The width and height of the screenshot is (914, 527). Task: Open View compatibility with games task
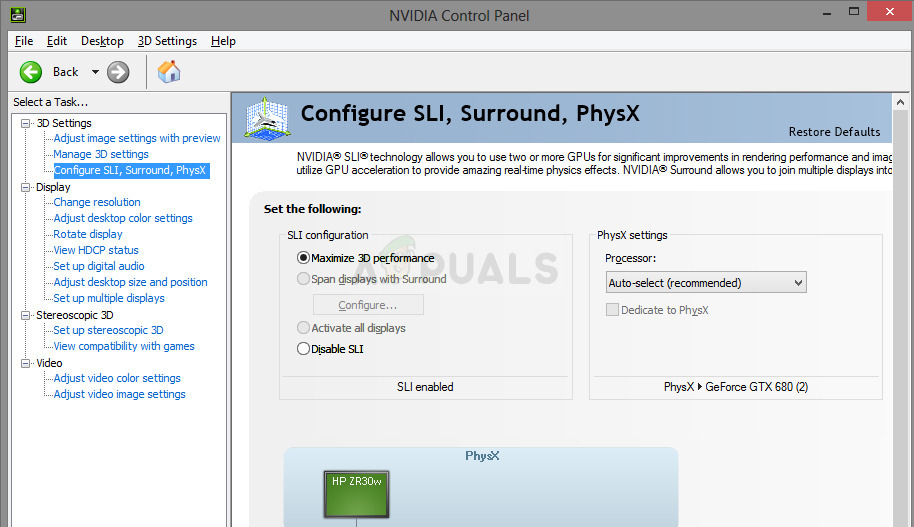[124, 346]
